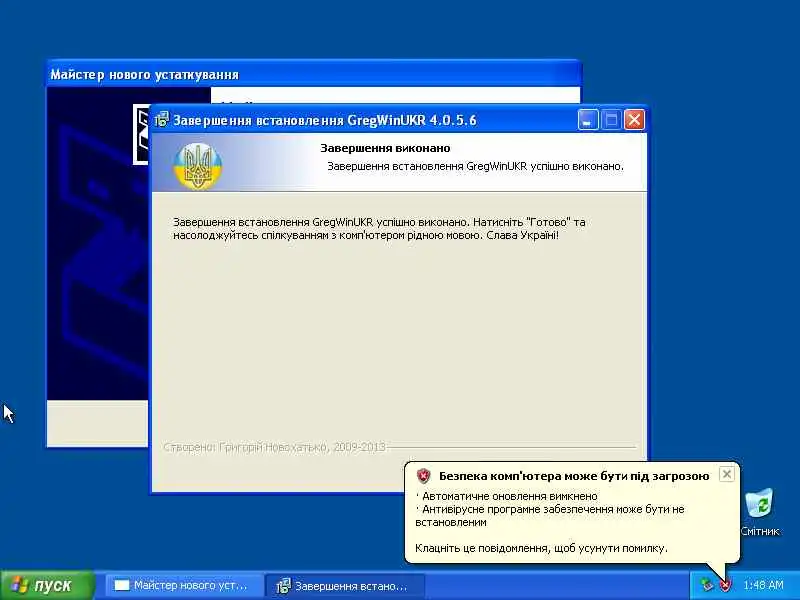Dismiss the security warning balloon
800x600 pixels.
[x=727, y=474]
